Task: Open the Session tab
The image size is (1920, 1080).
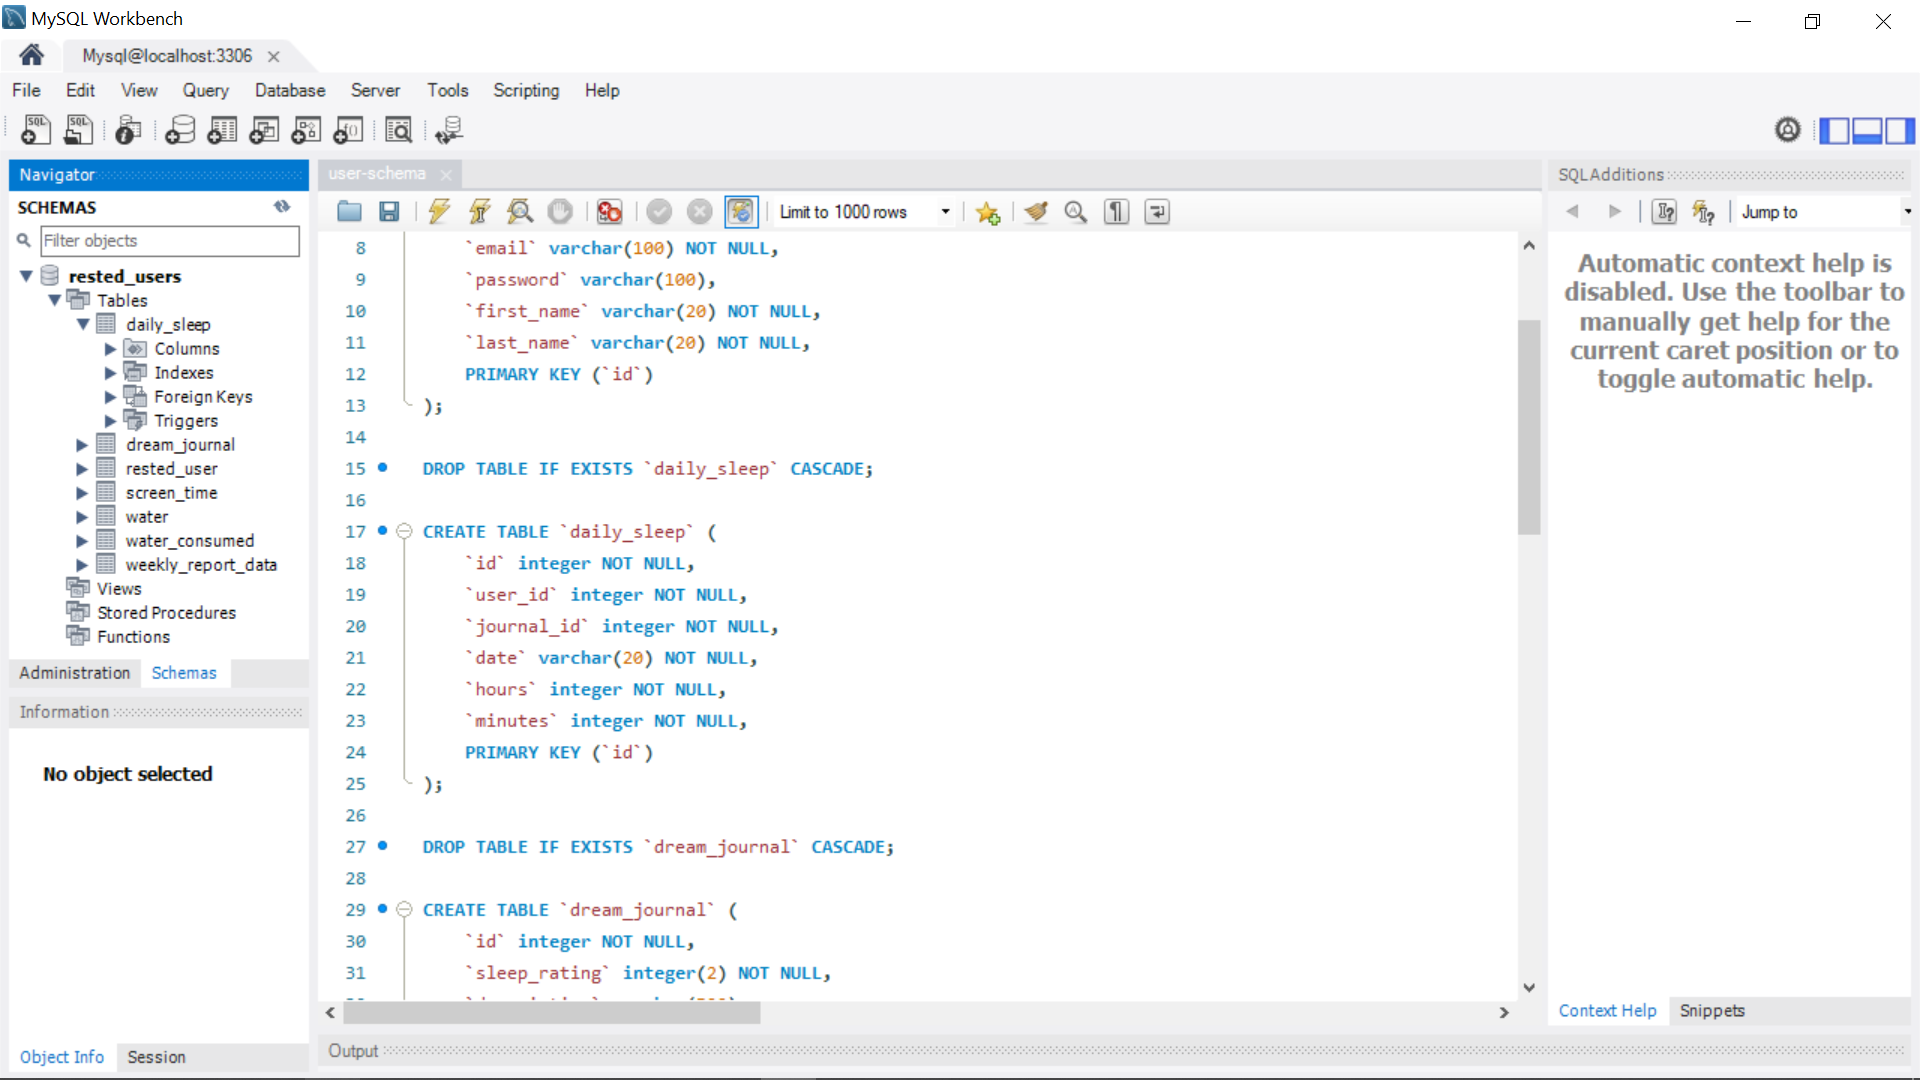Action: [156, 1057]
